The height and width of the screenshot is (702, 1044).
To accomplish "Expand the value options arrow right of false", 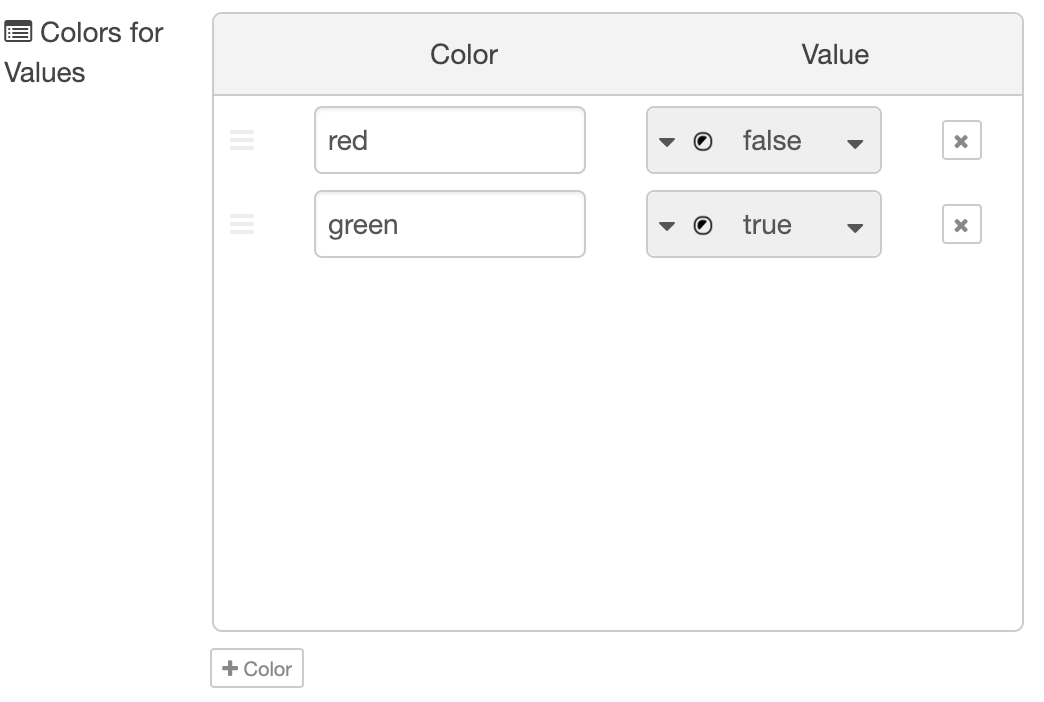I will pyautogui.click(x=854, y=143).
